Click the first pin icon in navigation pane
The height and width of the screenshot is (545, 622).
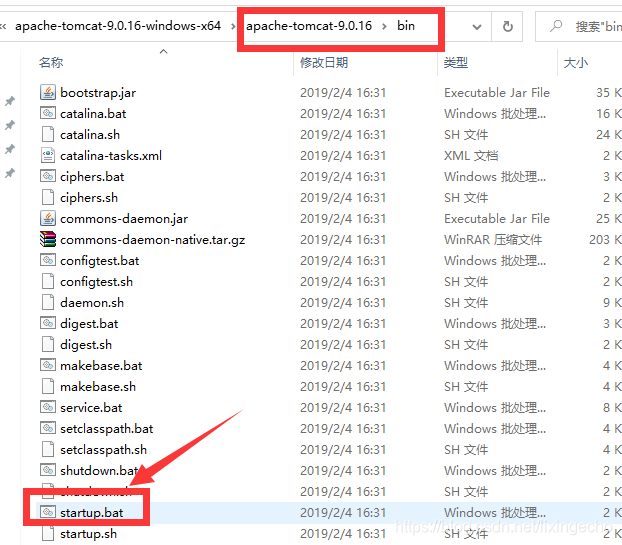[10, 101]
